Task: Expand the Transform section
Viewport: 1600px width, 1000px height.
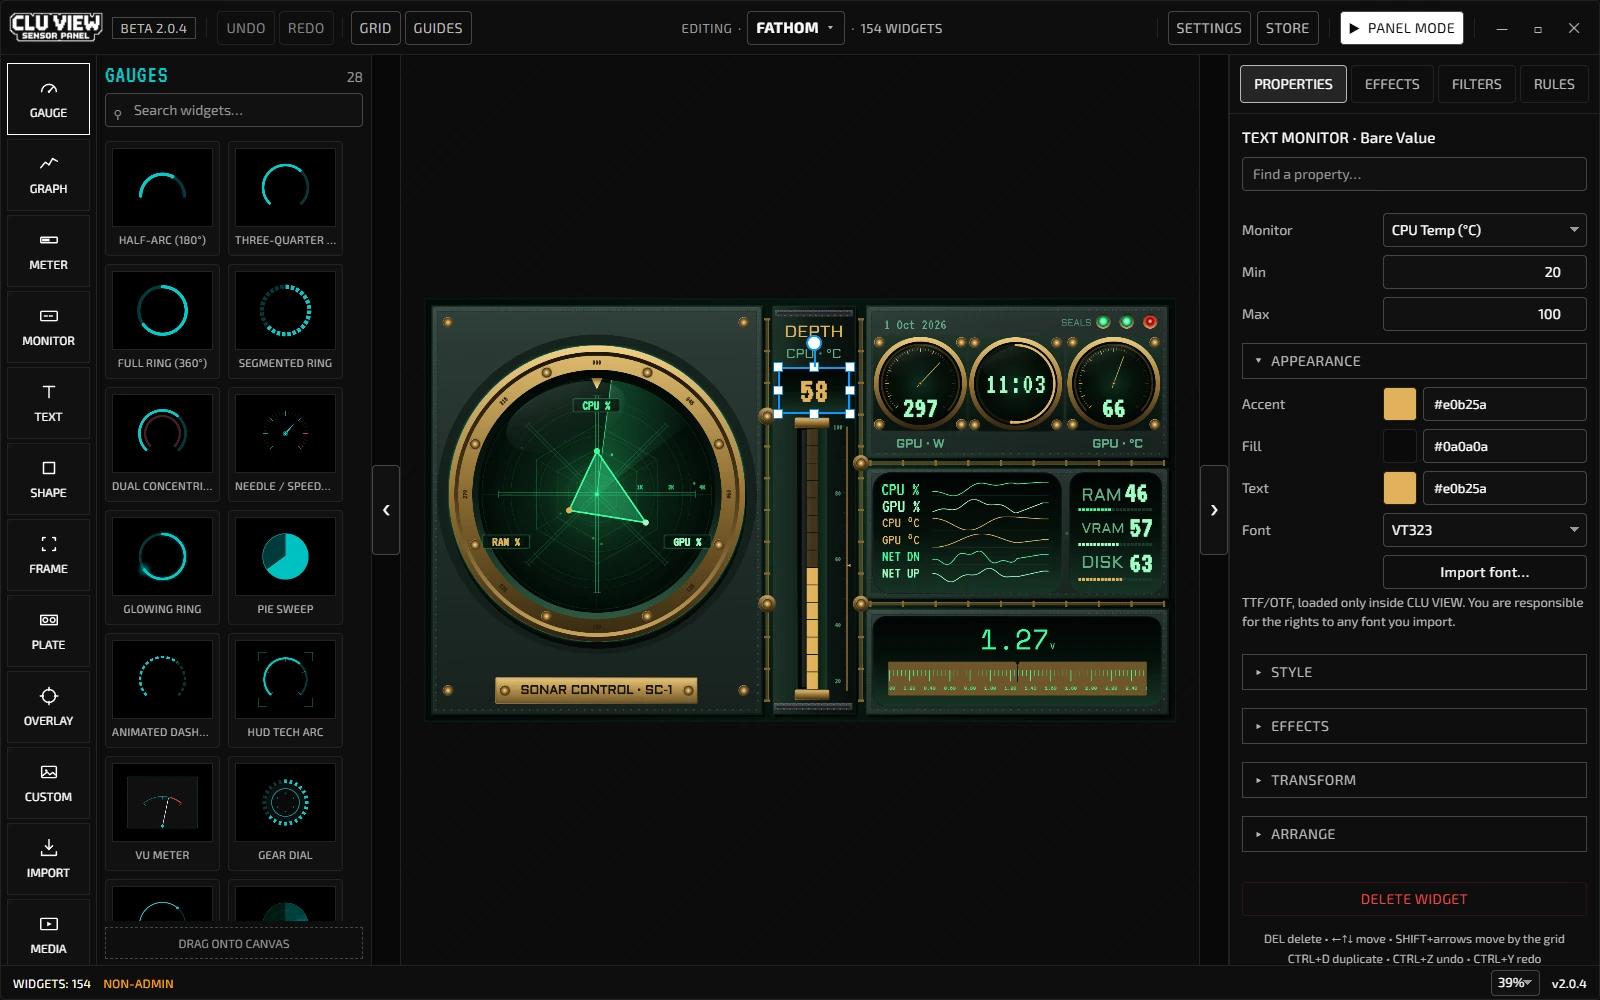Action: click(x=1414, y=780)
